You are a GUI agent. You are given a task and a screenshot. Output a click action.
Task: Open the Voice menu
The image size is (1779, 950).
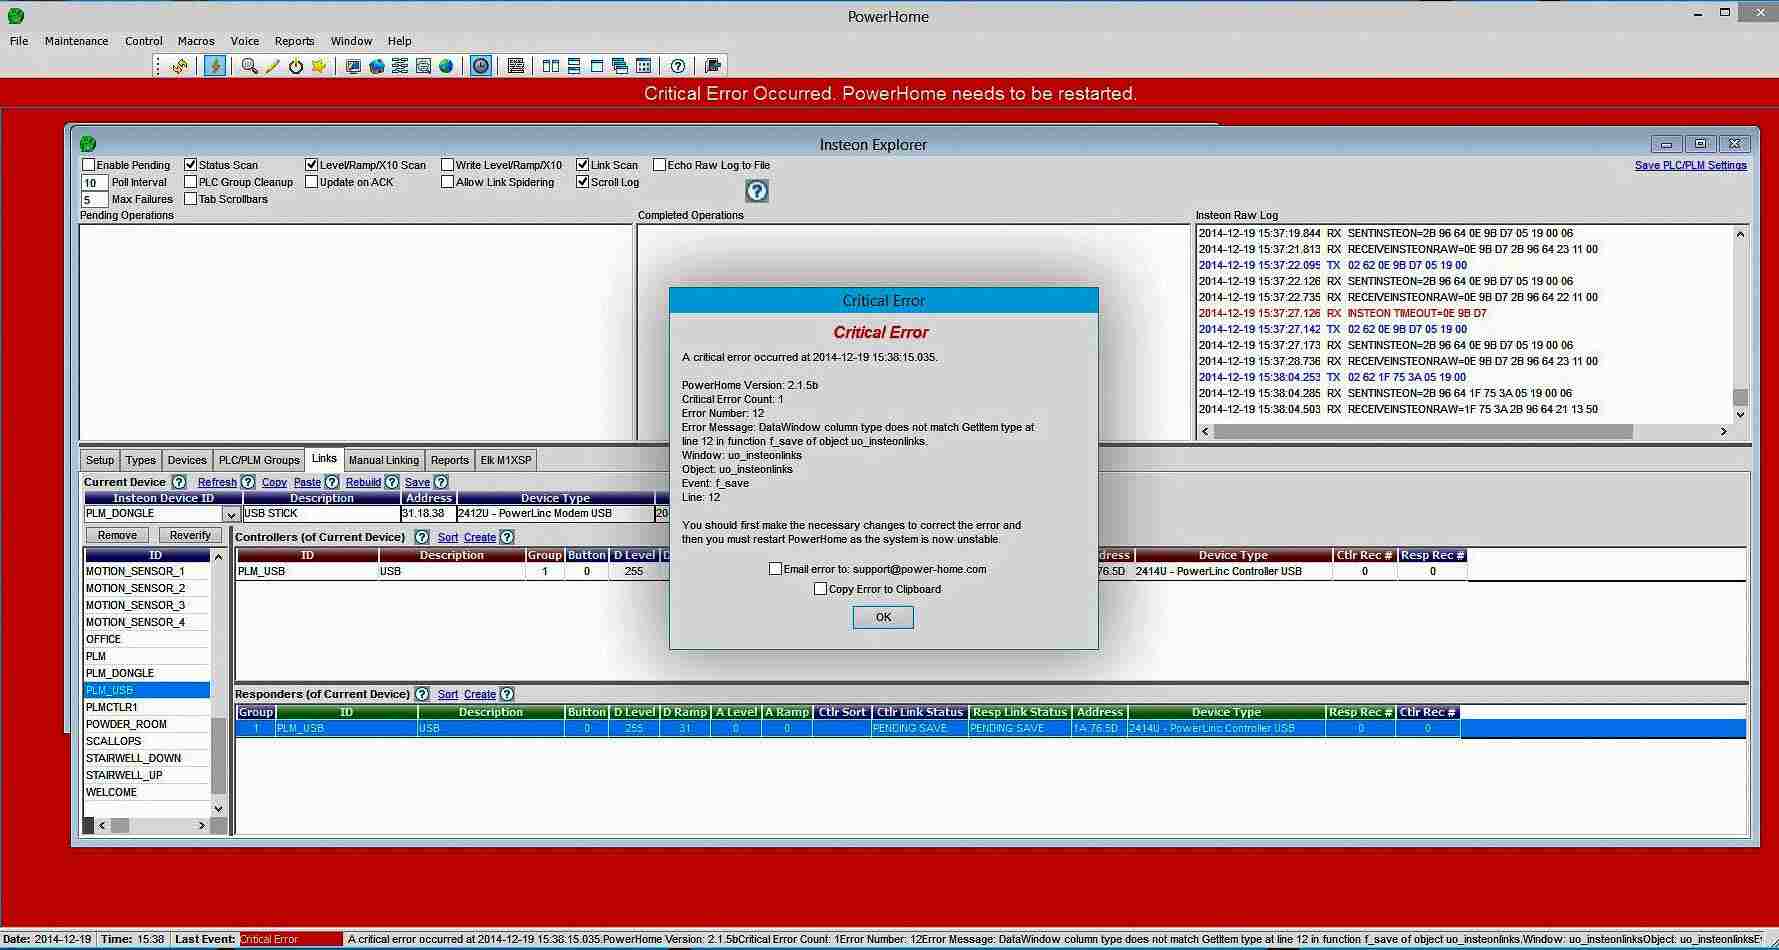(245, 41)
